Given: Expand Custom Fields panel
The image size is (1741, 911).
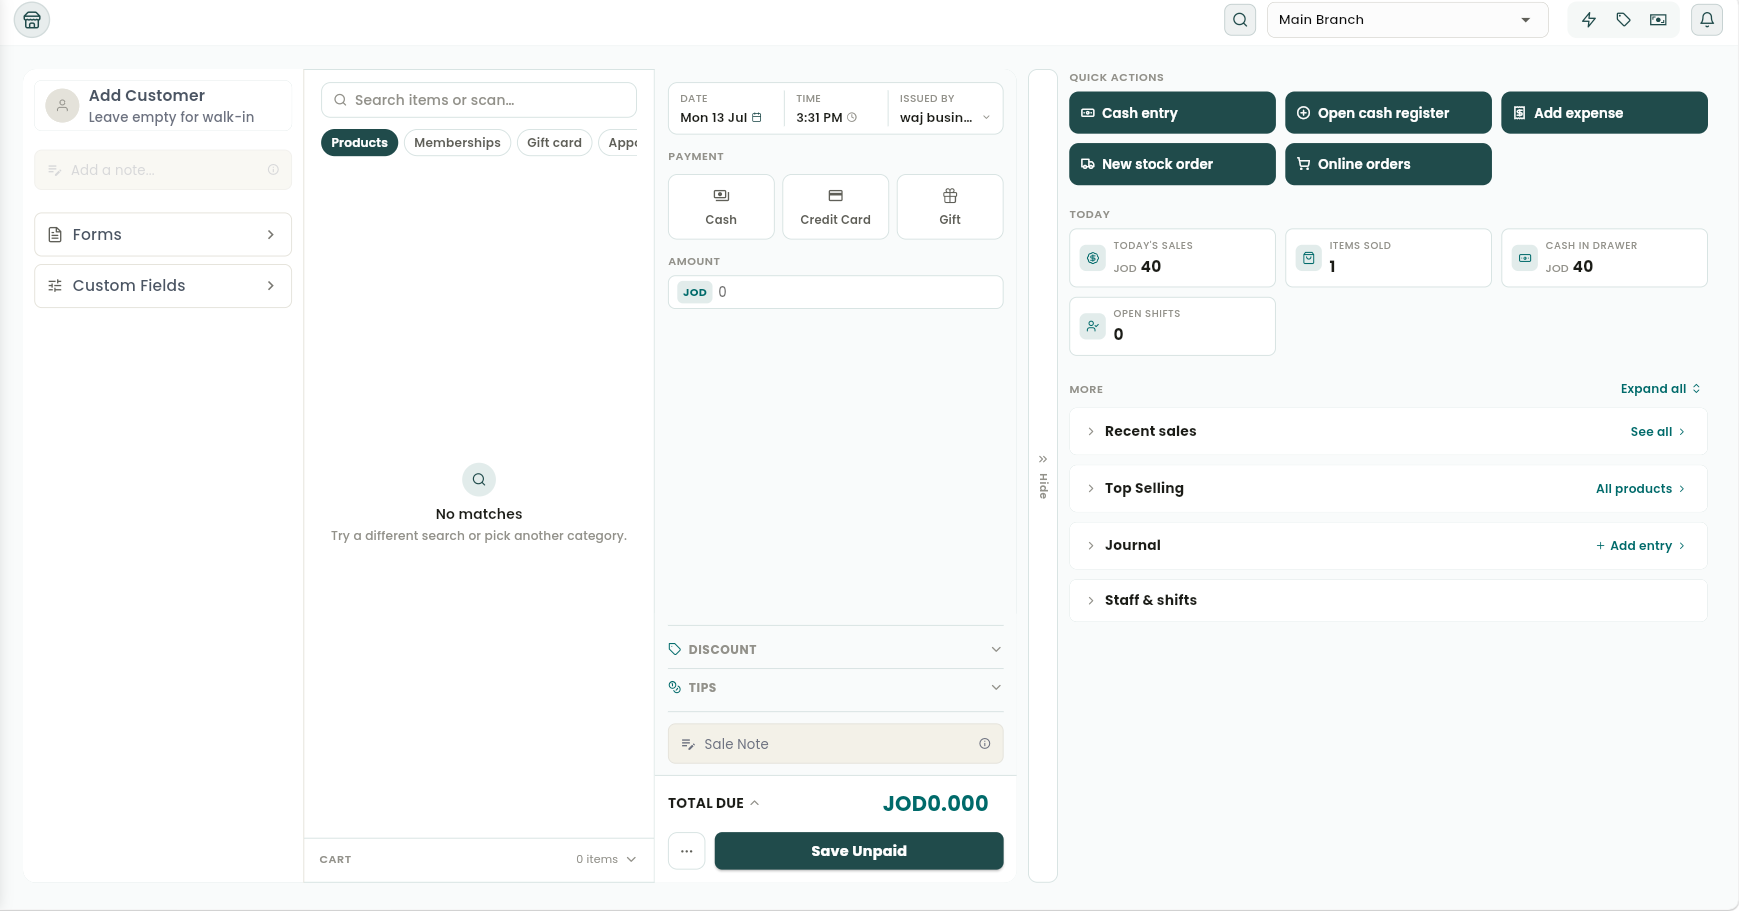Looking at the screenshot, I should 163,286.
